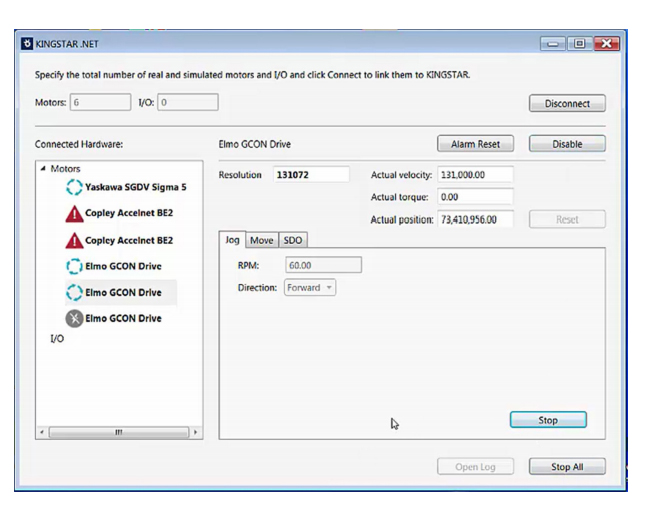Disable the selected drive

pyautogui.click(x=567, y=144)
